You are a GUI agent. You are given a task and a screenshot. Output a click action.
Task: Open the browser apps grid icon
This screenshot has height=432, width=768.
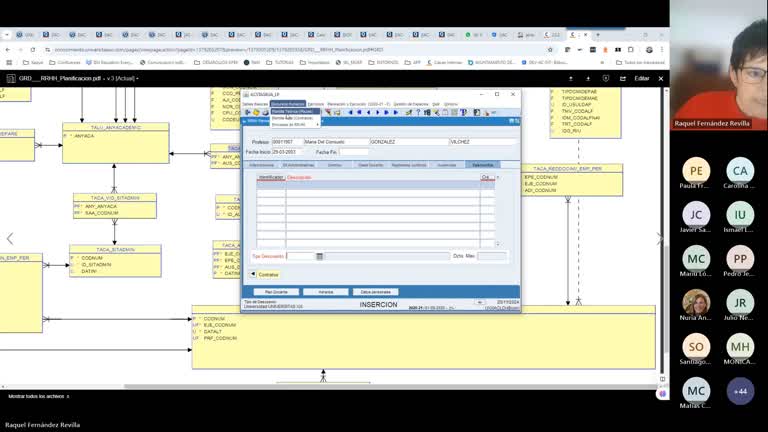tap(9, 62)
